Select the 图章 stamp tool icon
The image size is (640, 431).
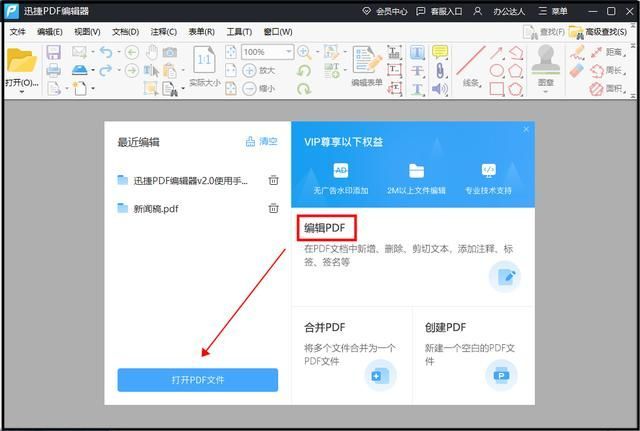coord(546,65)
